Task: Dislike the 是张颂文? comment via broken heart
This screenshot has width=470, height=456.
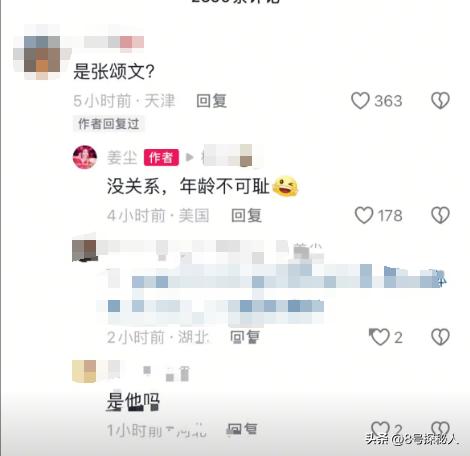Action: point(440,100)
